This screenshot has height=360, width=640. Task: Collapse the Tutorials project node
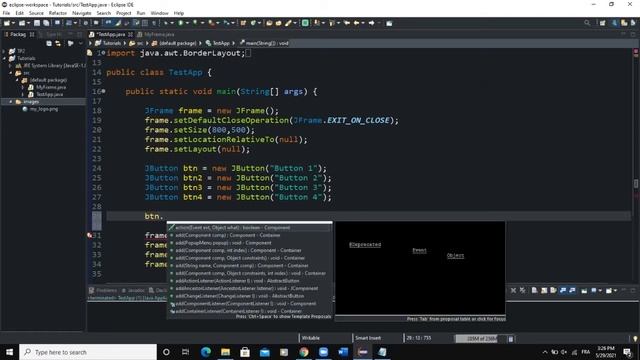4,58
